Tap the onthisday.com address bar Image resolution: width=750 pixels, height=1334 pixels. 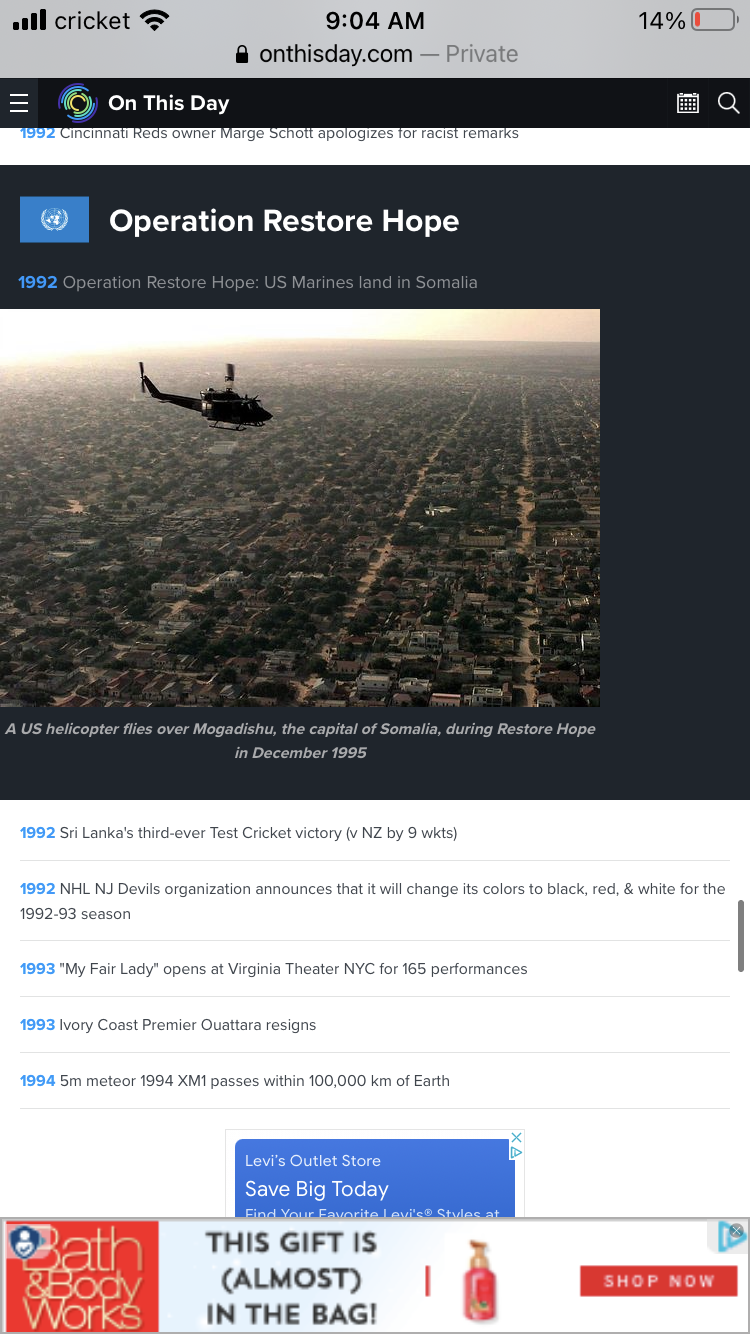point(375,54)
